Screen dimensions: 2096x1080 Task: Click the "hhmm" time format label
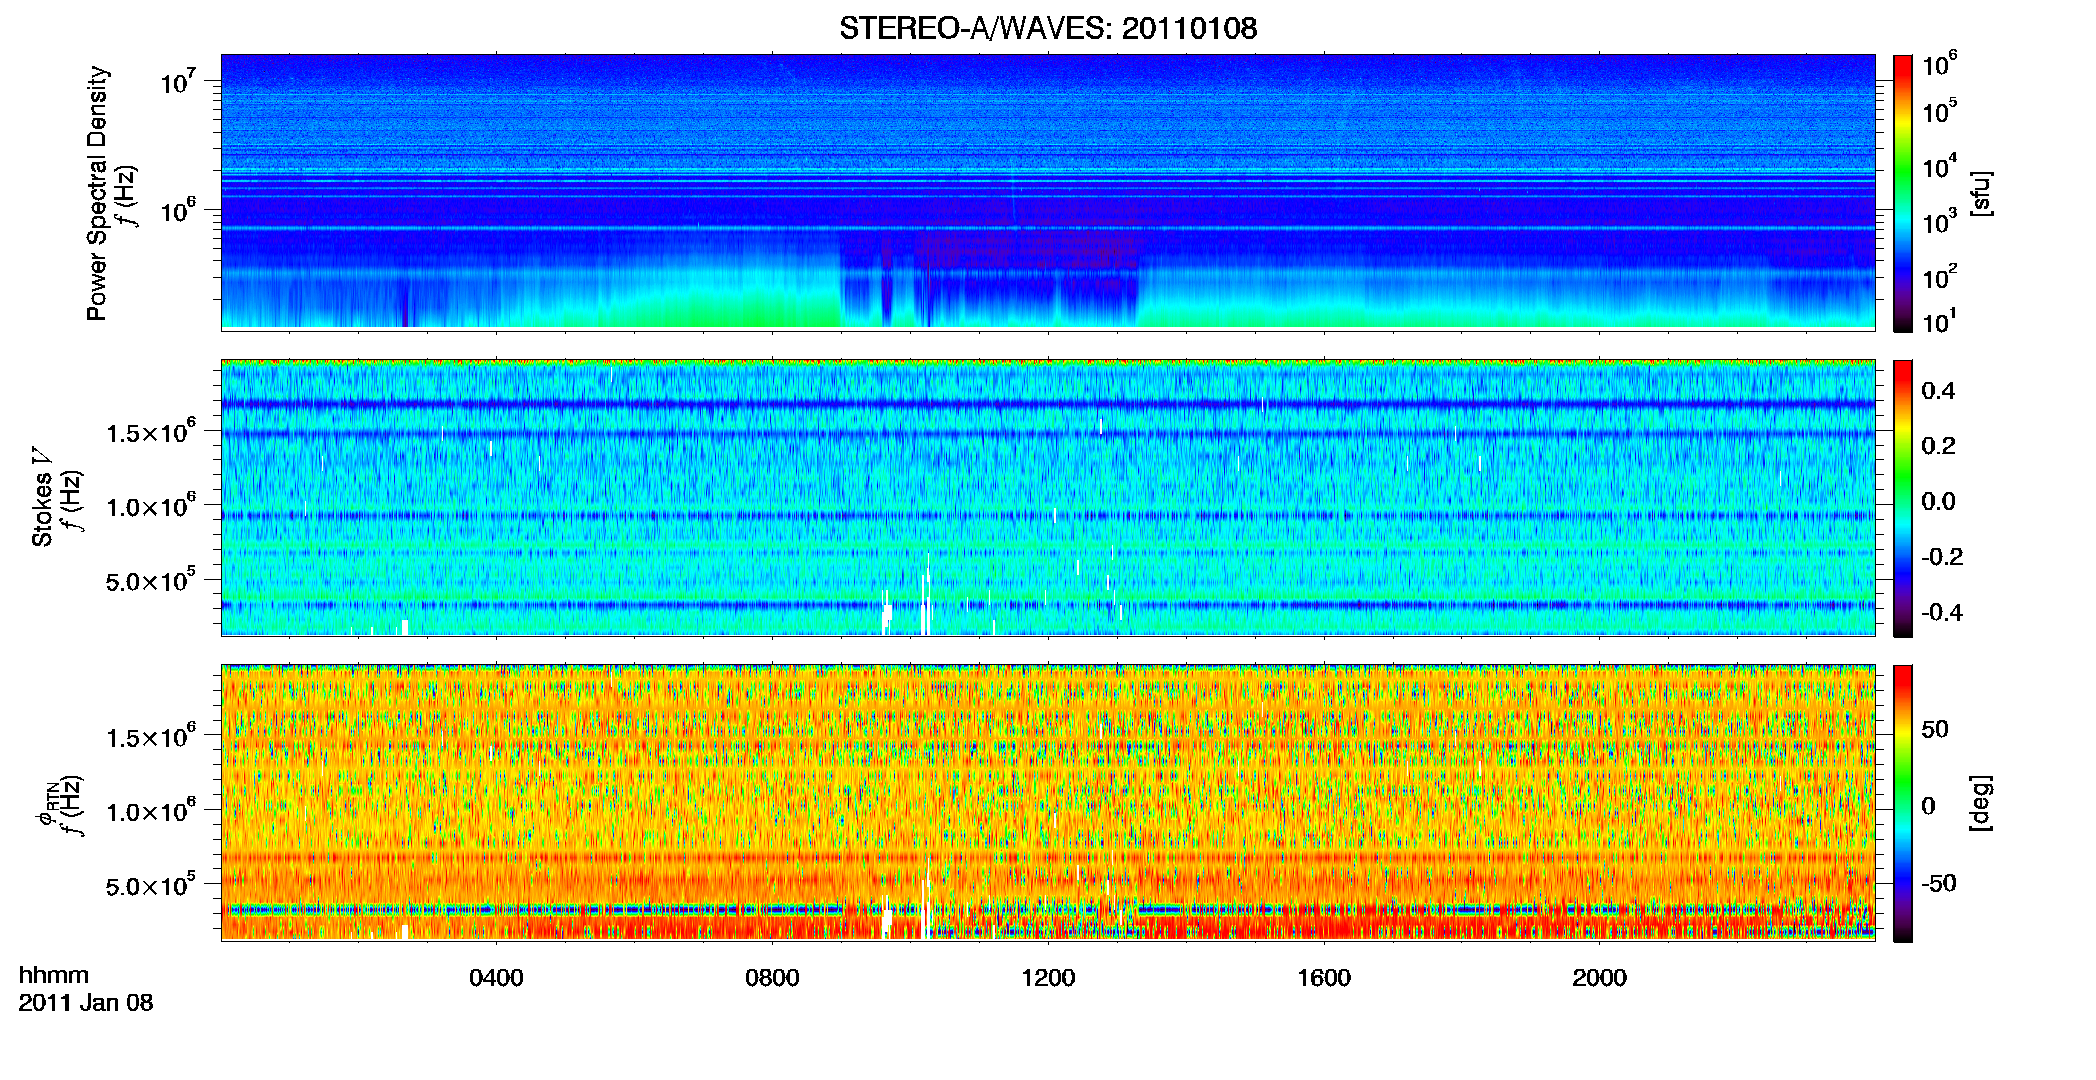click(x=54, y=975)
